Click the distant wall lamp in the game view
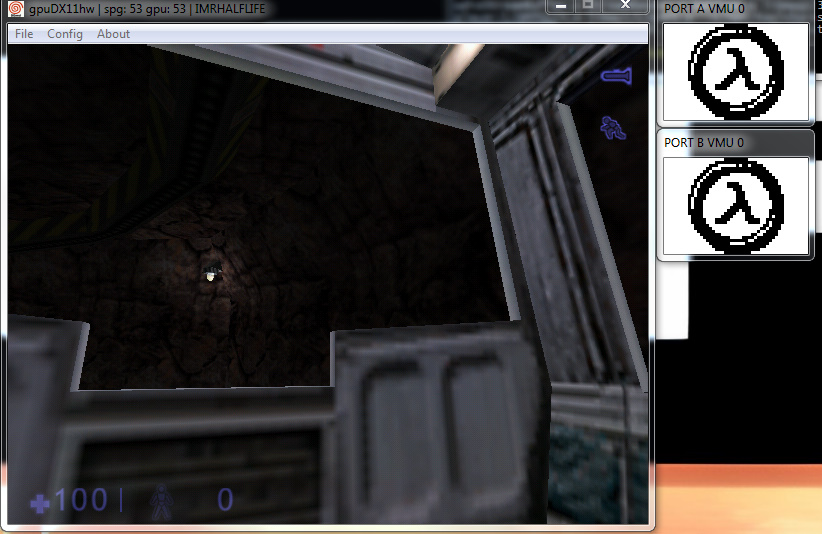The height and width of the screenshot is (534, 822). pos(212,273)
